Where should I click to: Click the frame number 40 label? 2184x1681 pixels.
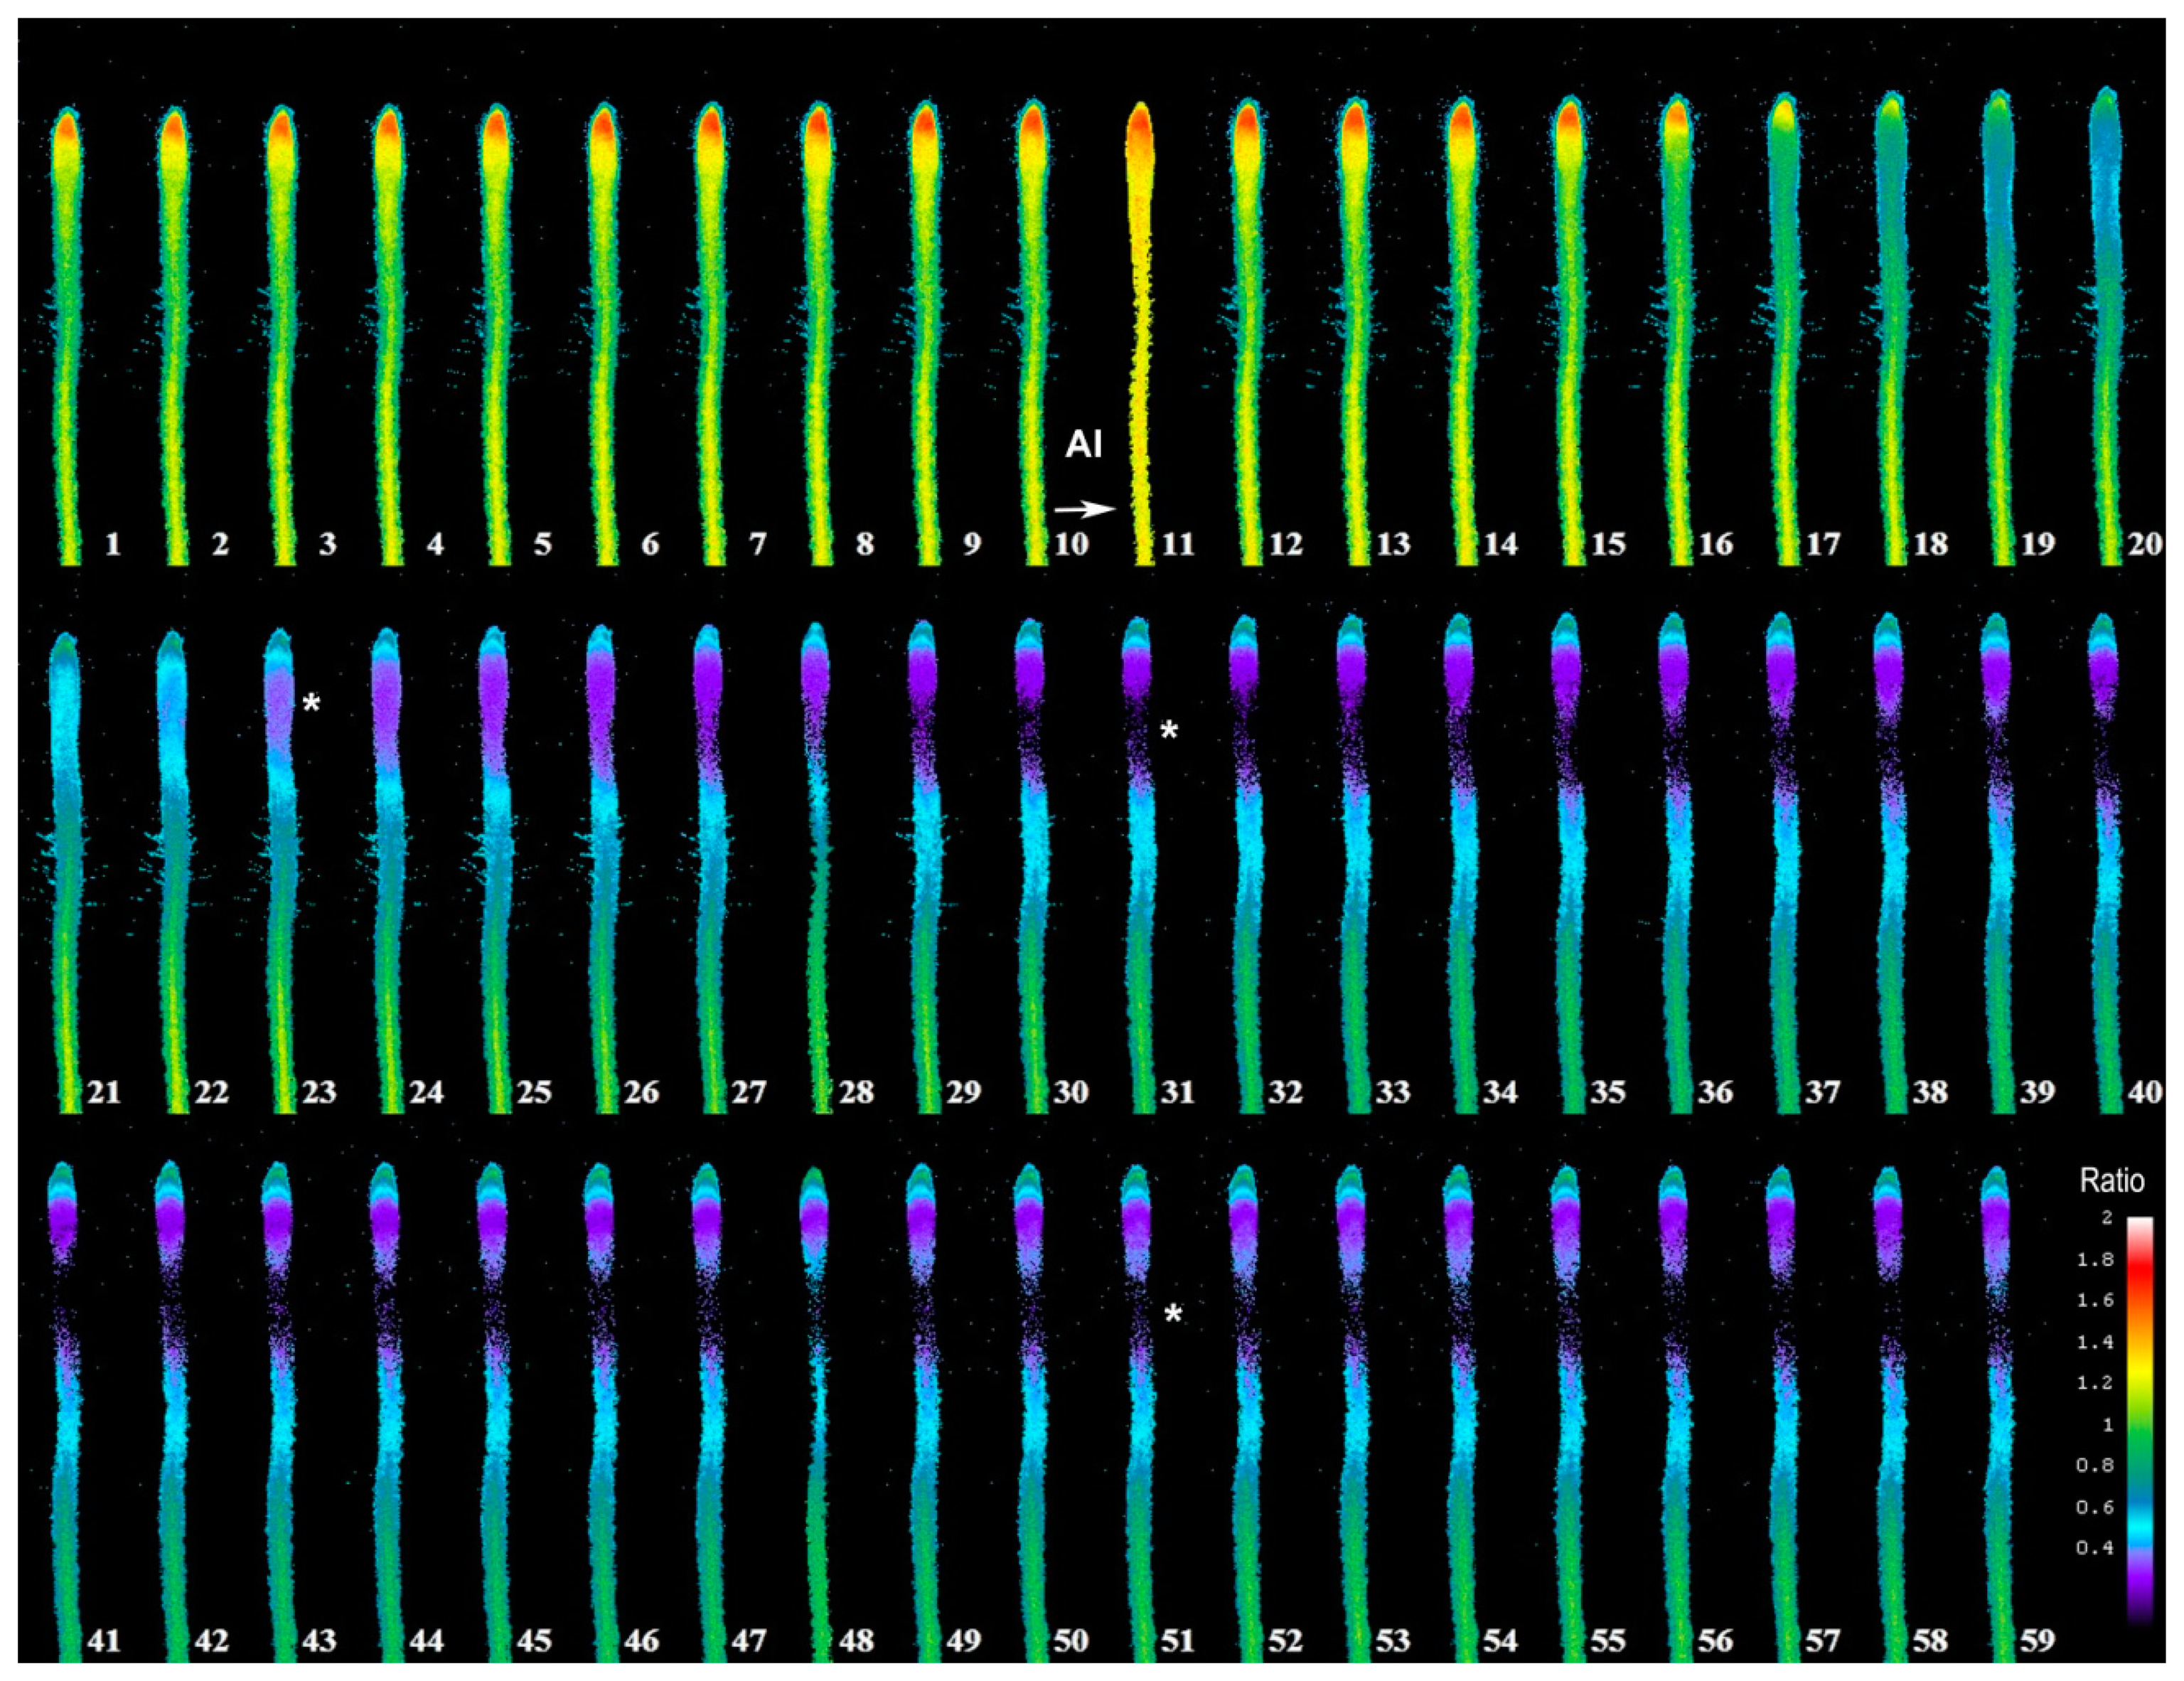pyautogui.click(x=2145, y=1092)
